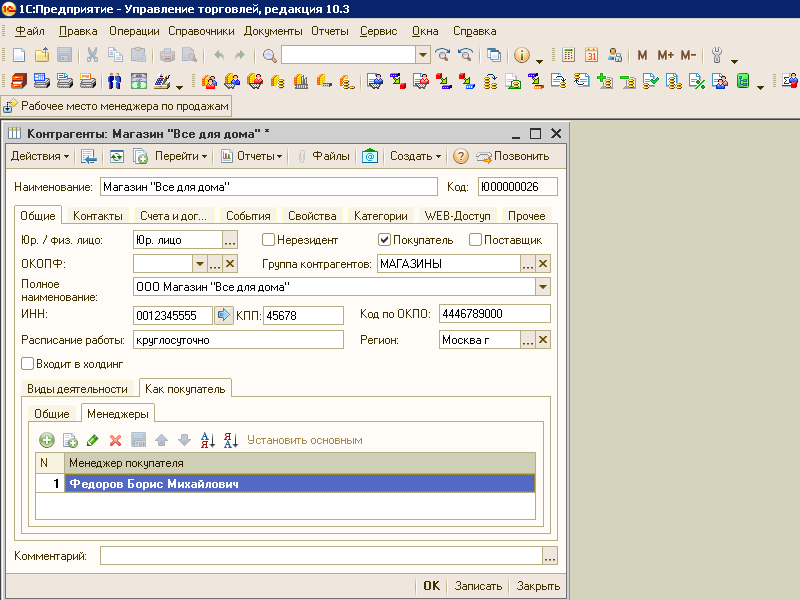Click the green add manager icon
This screenshot has height=600, width=800.
(x=47, y=440)
